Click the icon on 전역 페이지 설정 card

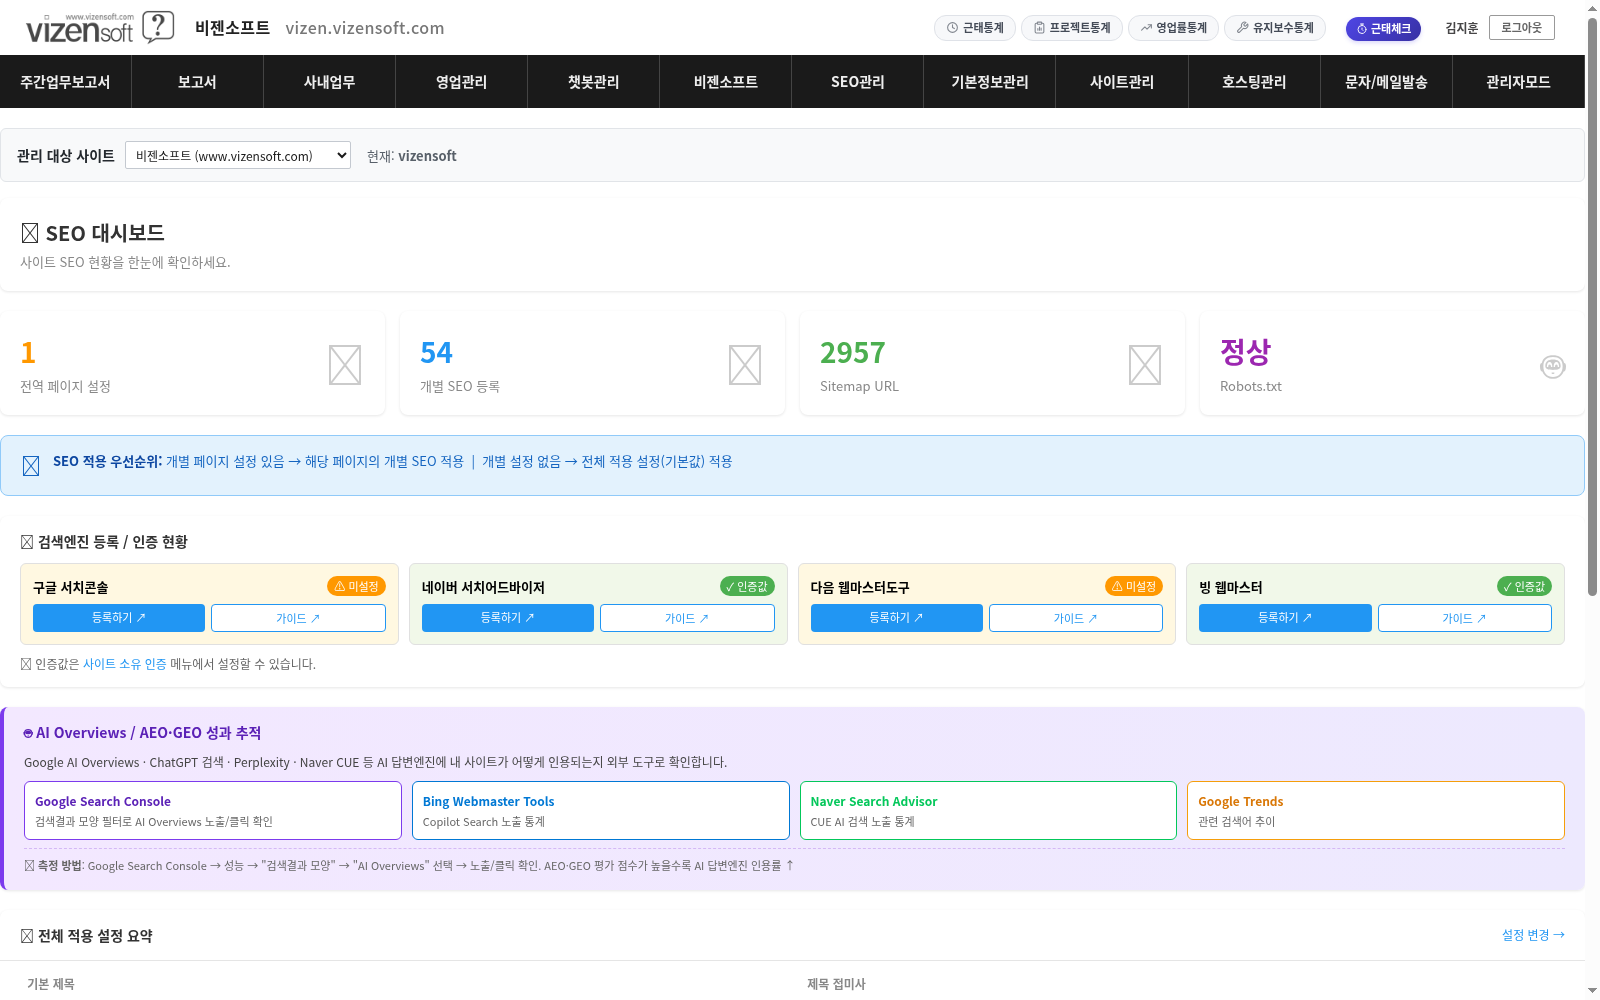[345, 365]
